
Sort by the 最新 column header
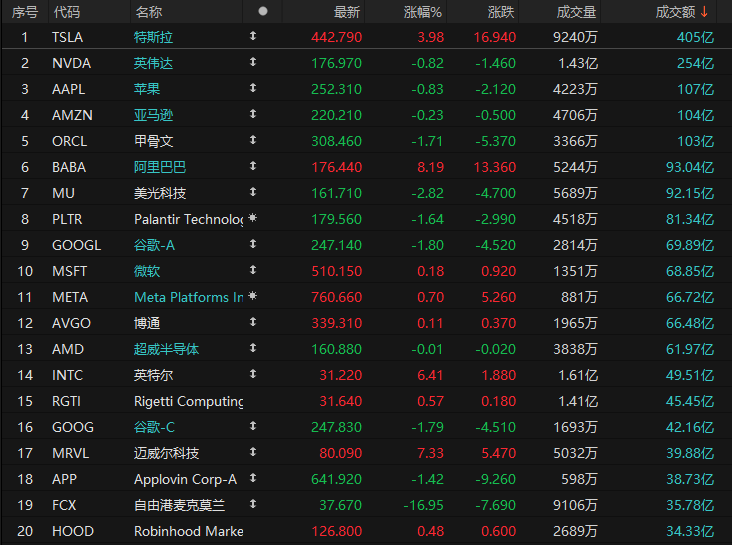347,12
